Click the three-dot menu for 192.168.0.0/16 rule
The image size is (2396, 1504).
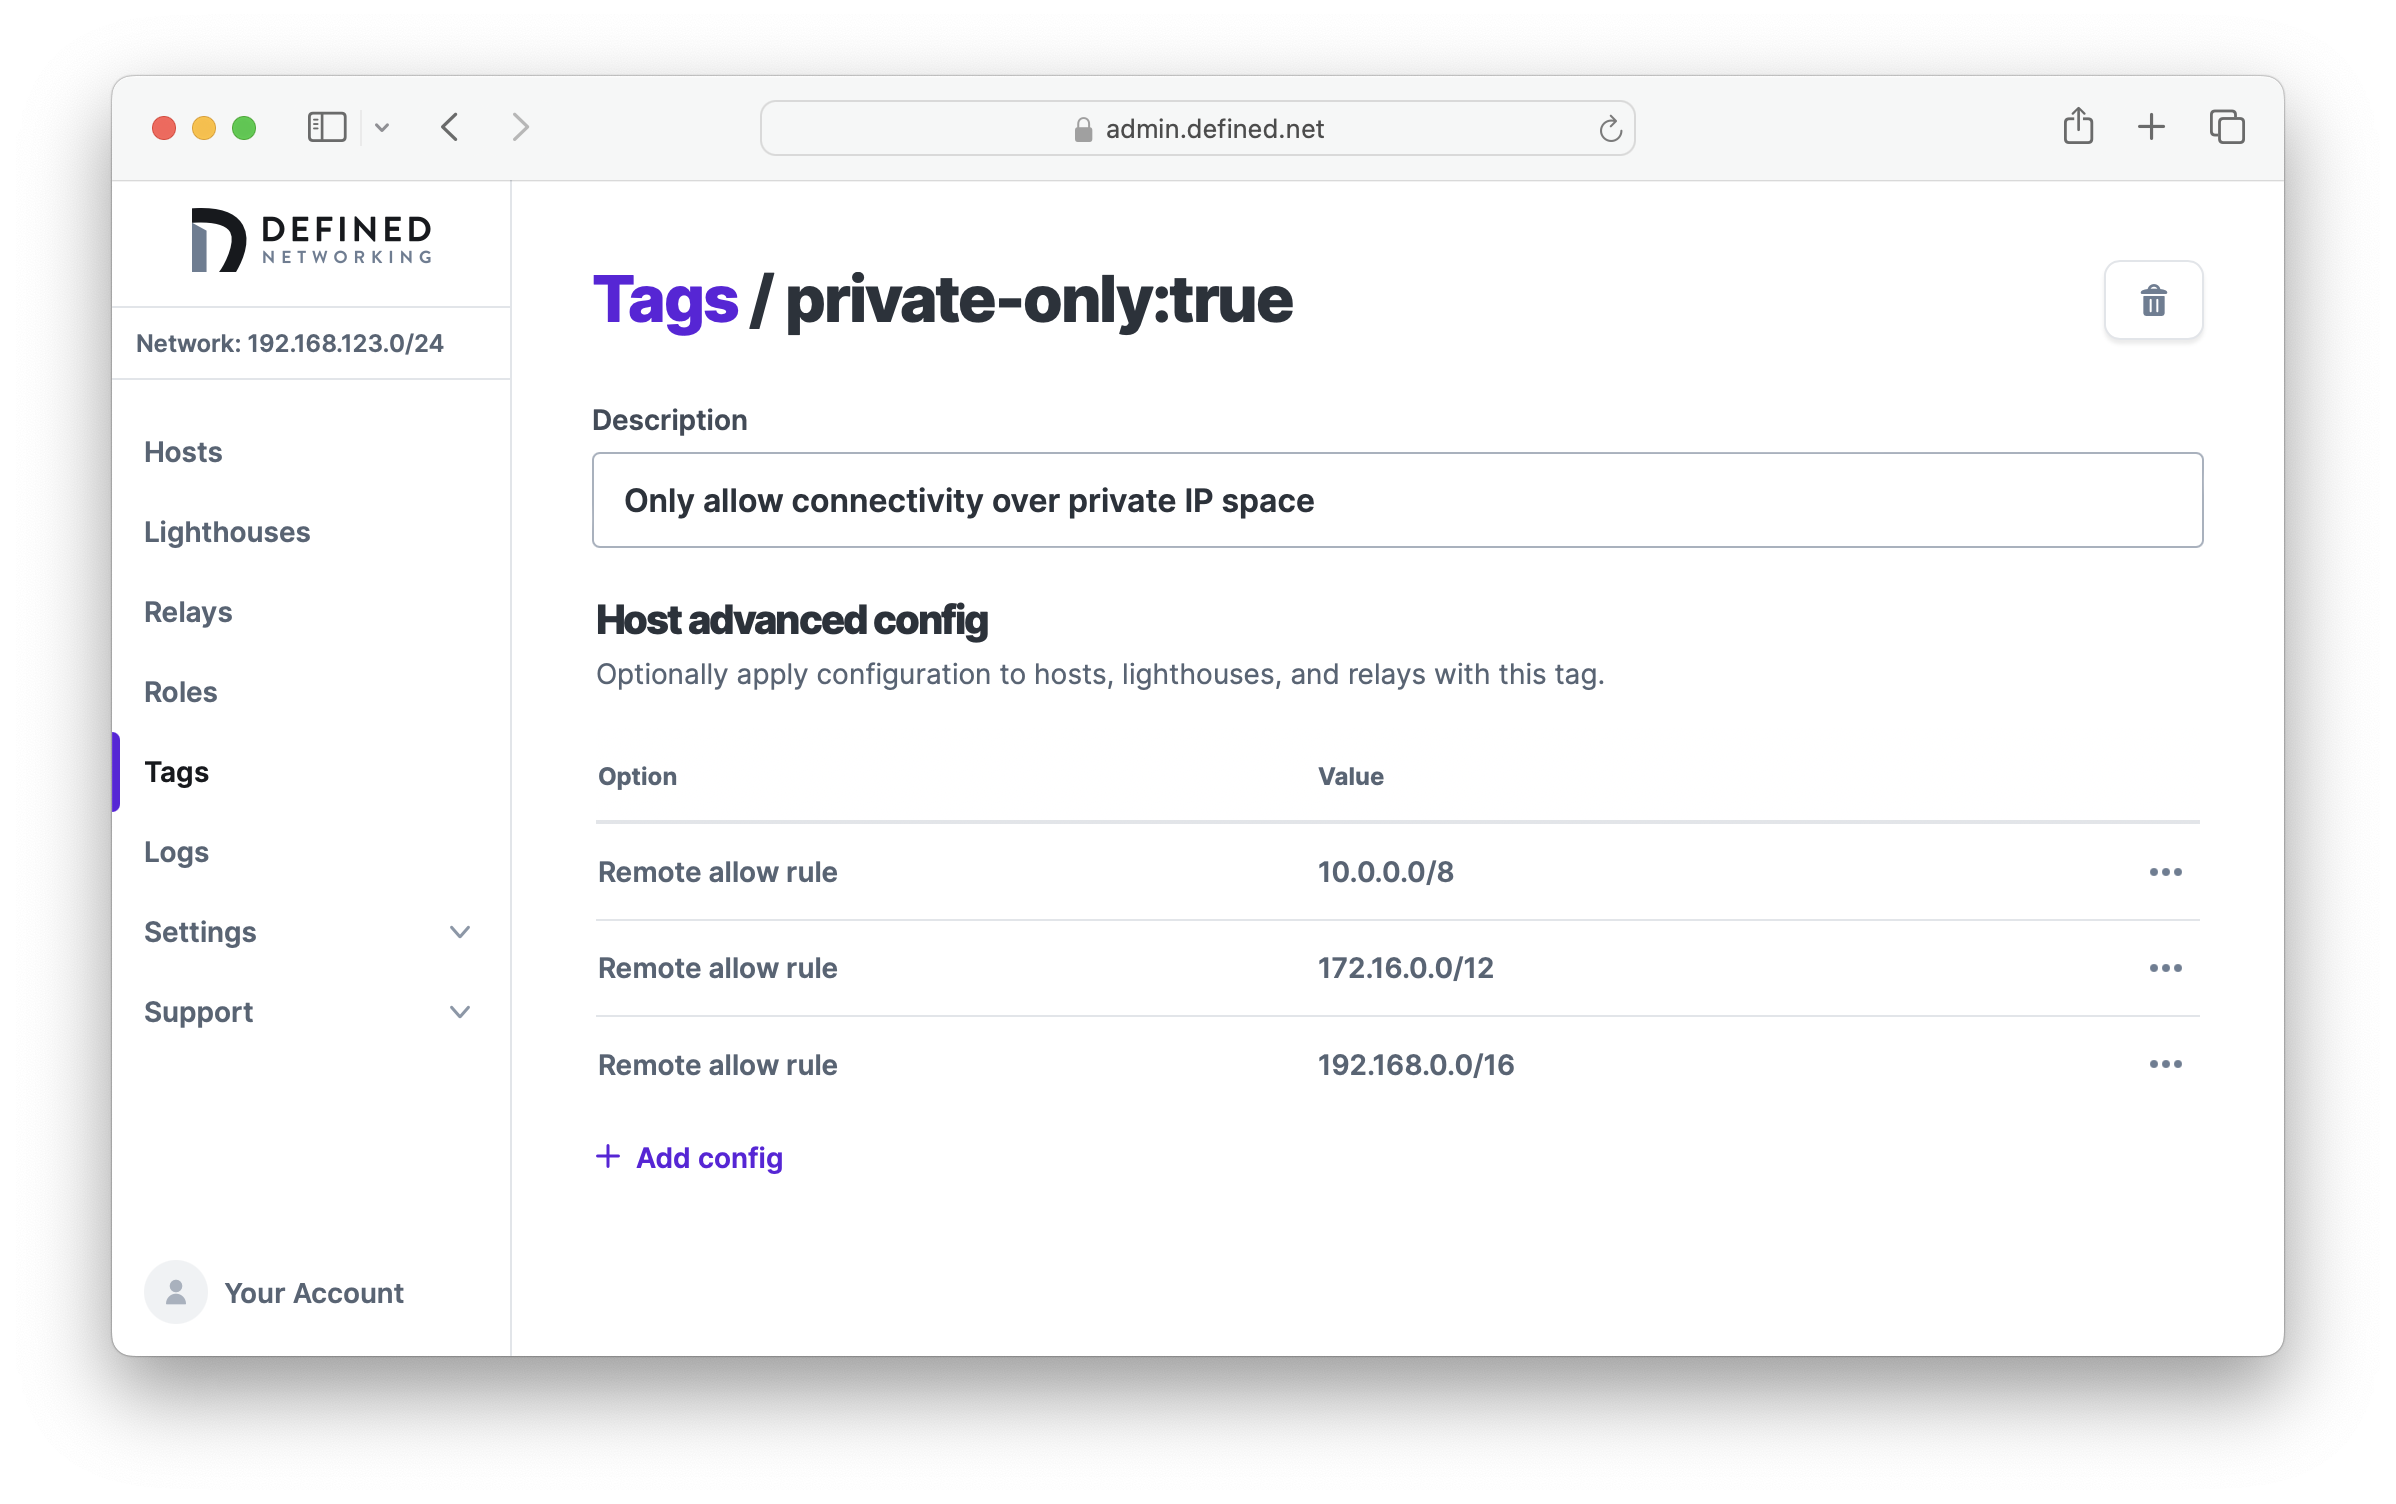(x=2167, y=1064)
